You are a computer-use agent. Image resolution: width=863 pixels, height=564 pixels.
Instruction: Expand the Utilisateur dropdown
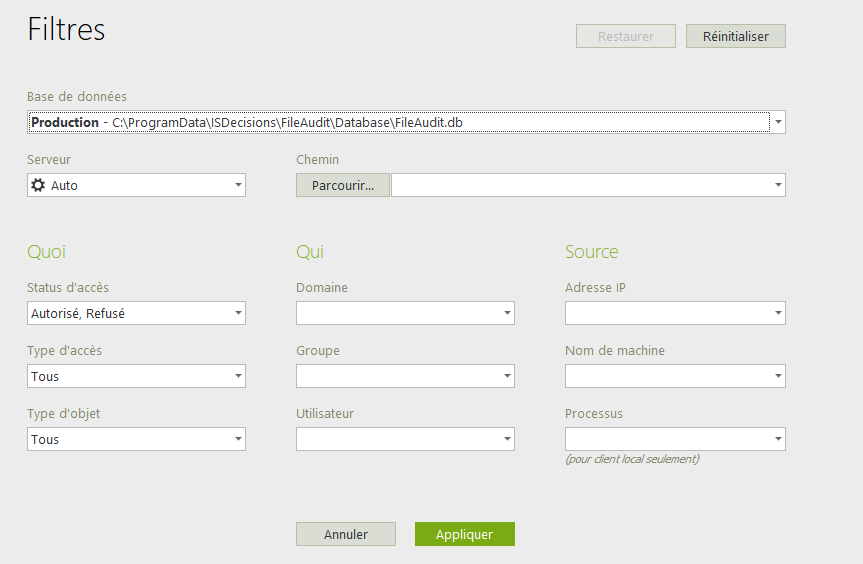coord(507,439)
